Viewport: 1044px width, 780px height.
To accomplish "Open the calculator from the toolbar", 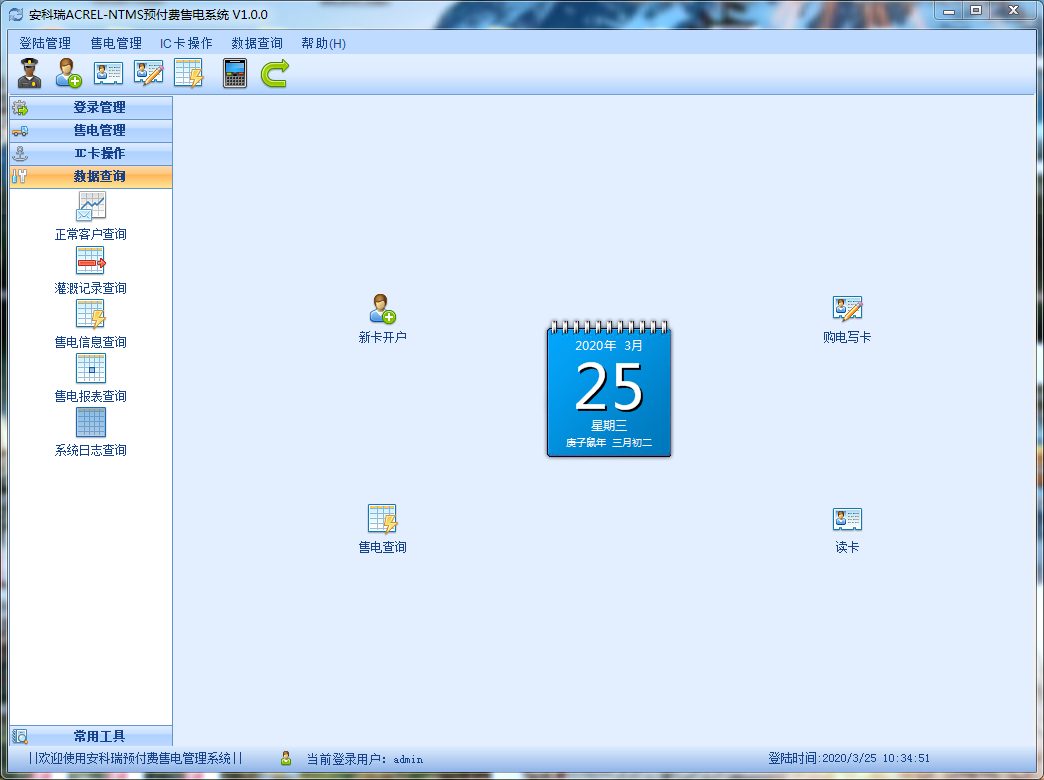I will [x=235, y=73].
